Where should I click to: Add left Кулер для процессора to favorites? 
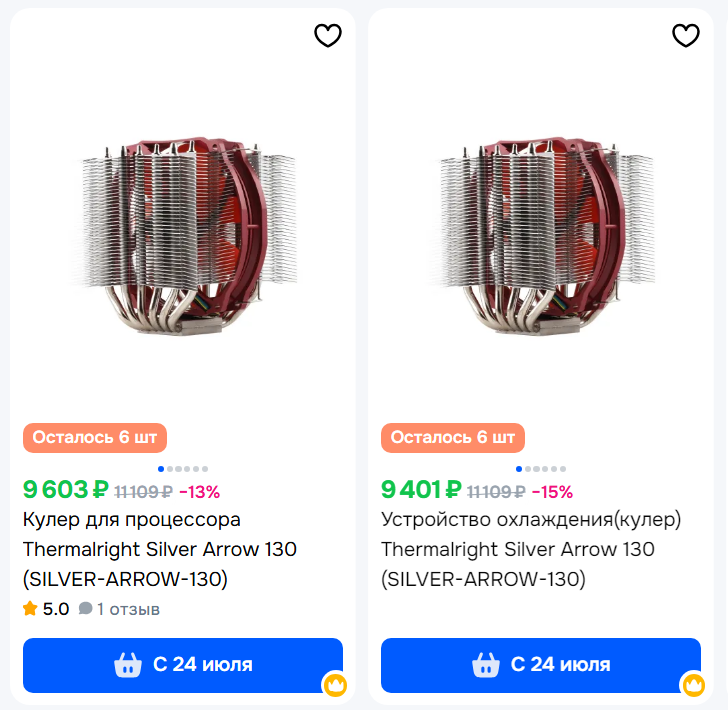point(328,36)
